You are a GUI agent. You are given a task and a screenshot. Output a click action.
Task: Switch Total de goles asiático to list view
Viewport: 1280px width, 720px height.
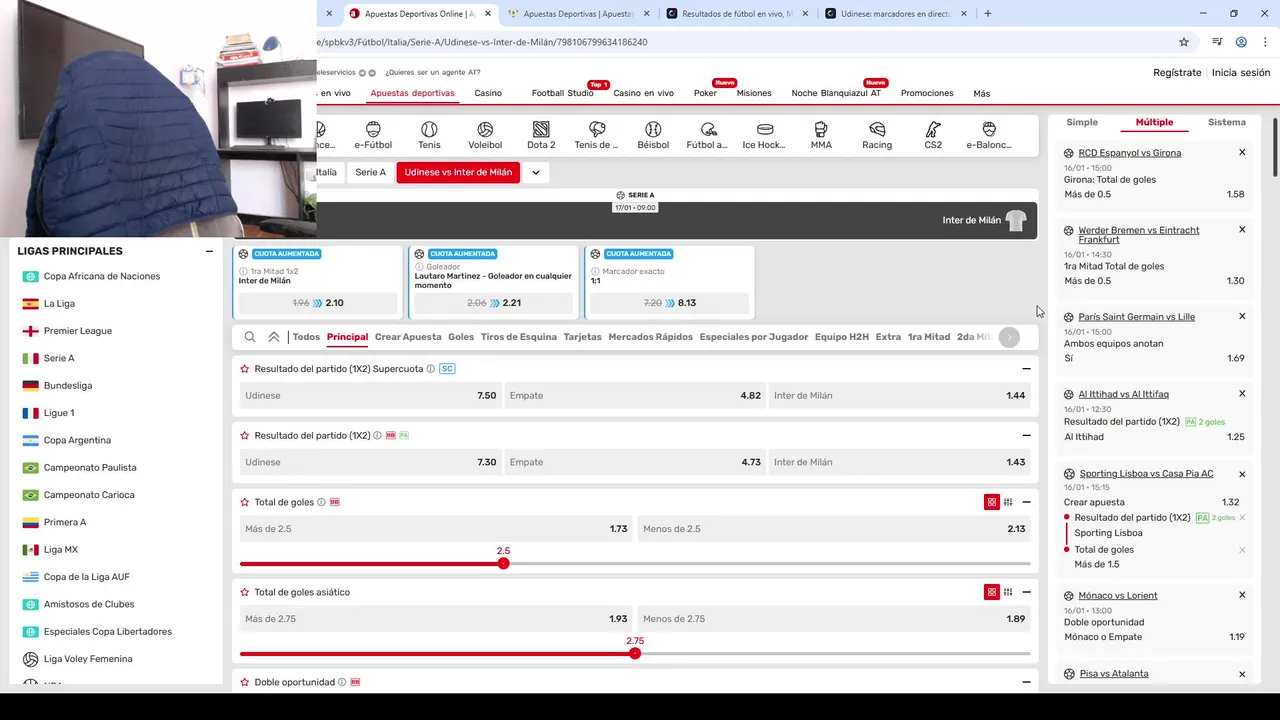1008,592
